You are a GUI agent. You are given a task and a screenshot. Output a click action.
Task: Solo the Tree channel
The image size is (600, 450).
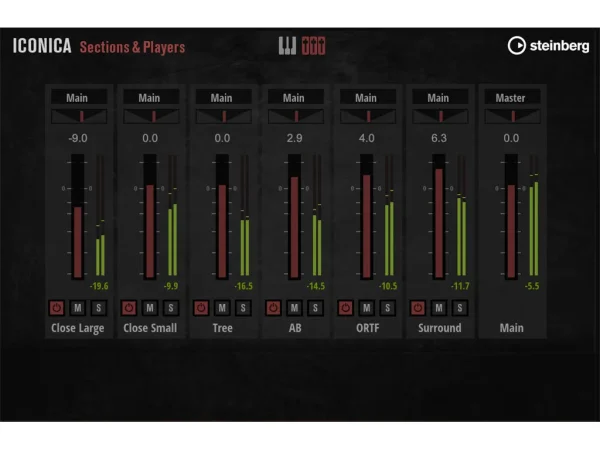tap(242, 308)
